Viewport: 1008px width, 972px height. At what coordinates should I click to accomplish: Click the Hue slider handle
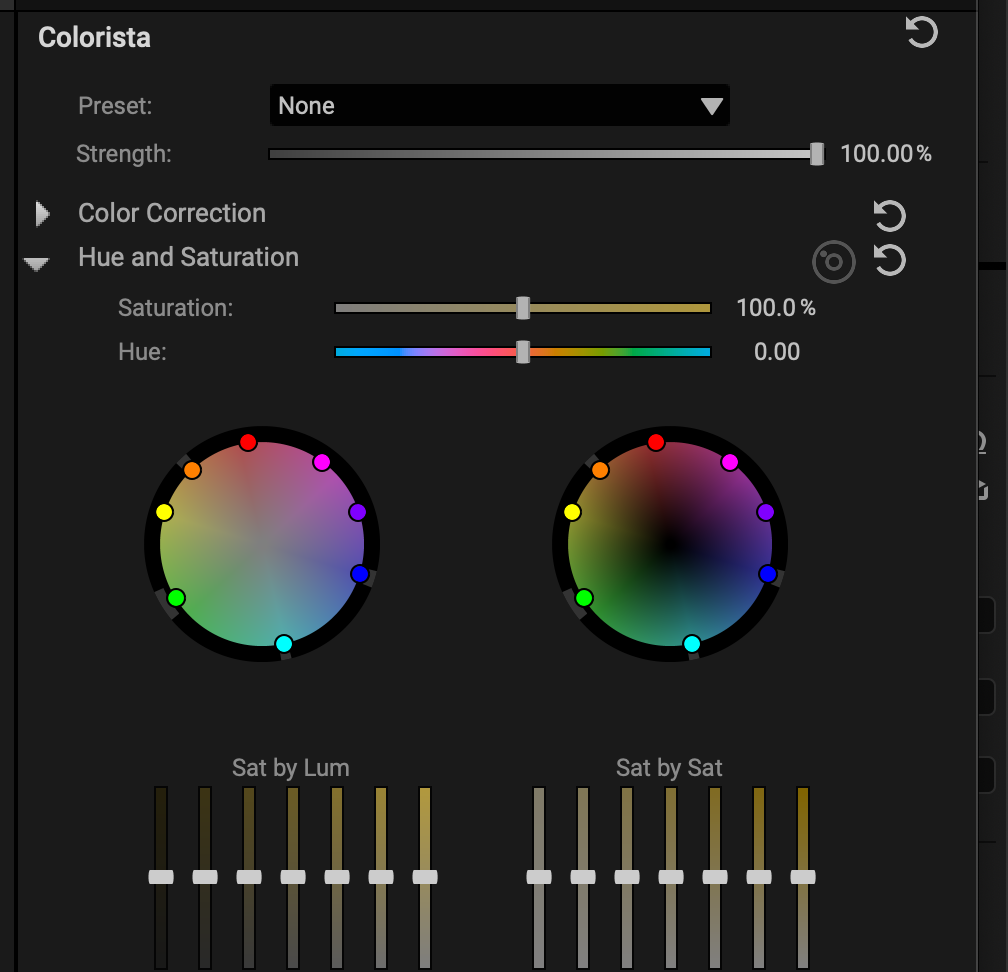[522, 352]
